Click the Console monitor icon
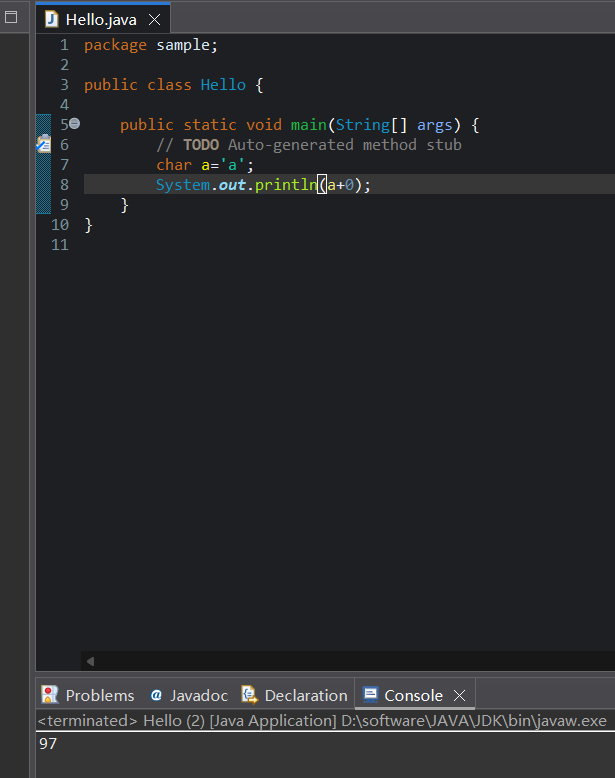 coord(370,694)
